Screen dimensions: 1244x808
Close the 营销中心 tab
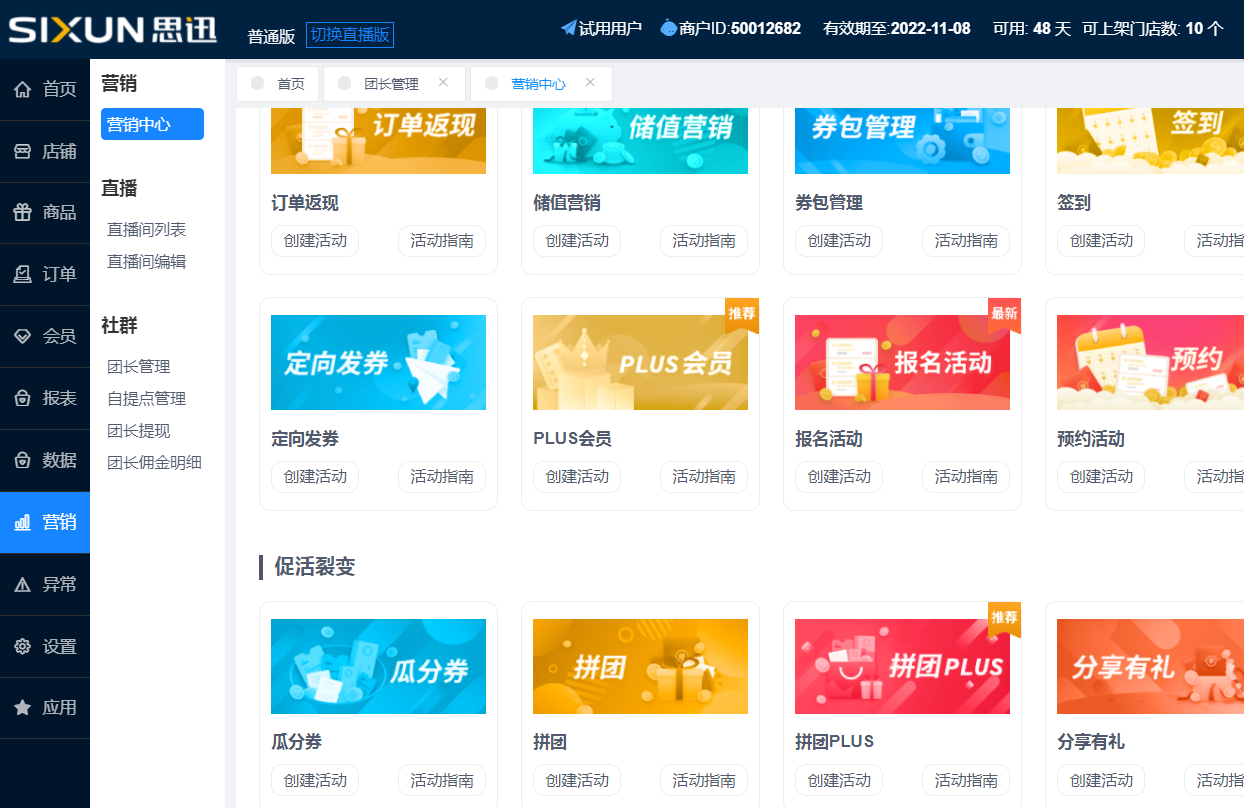[590, 83]
